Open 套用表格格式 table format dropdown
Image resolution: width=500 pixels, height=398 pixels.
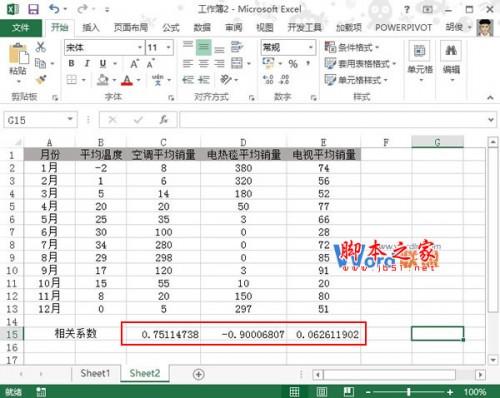360,63
